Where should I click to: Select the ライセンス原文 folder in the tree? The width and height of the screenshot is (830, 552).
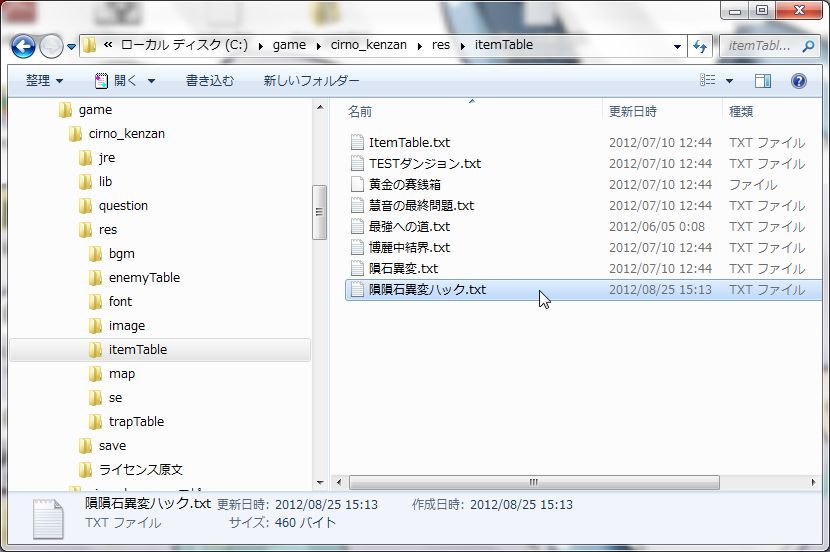pyautogui.click(x=140, y=469)
